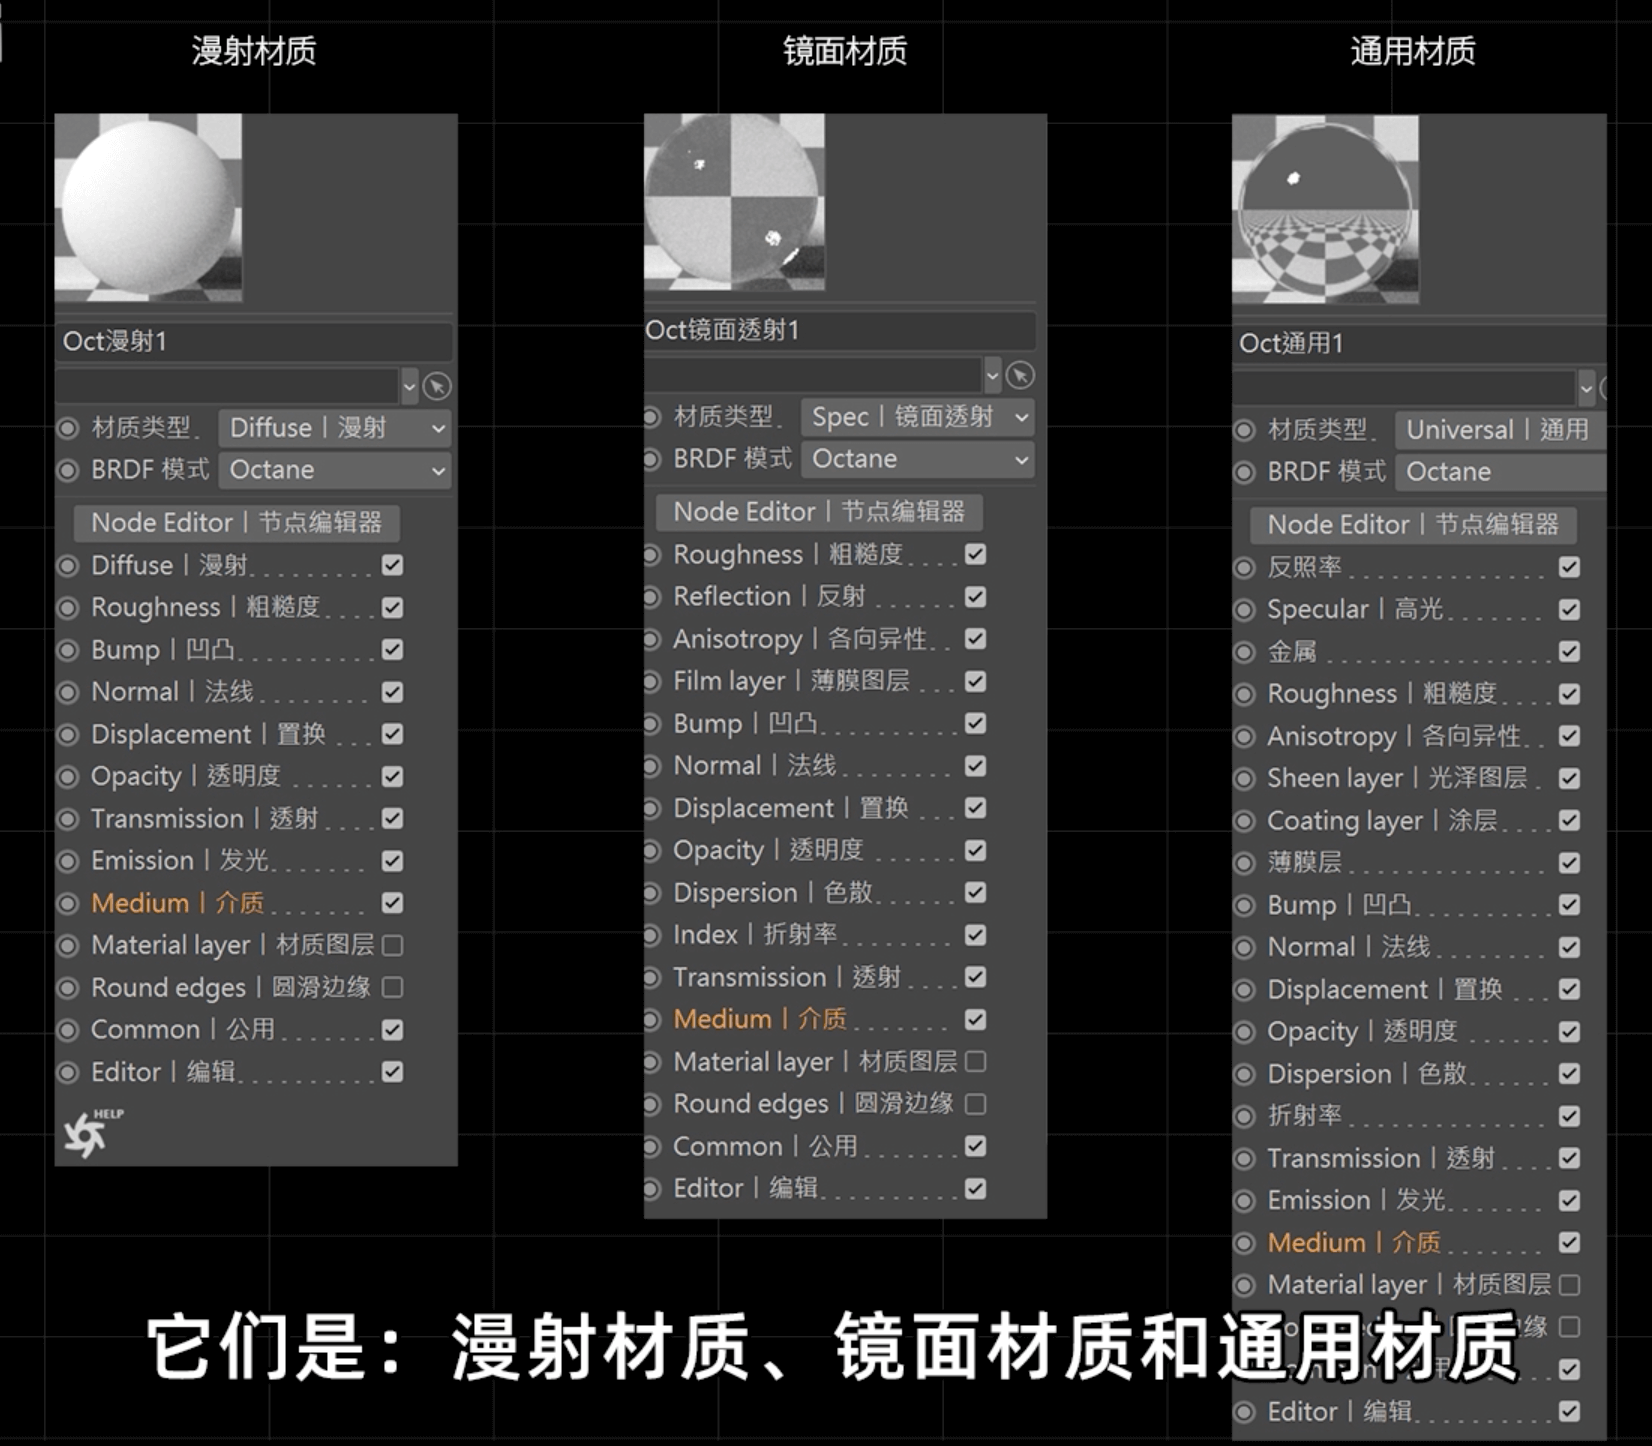Open the Spec | 镜面透射 material type dropdown
Viewport: 1652px width, 1446px height.
click(917, 417)
